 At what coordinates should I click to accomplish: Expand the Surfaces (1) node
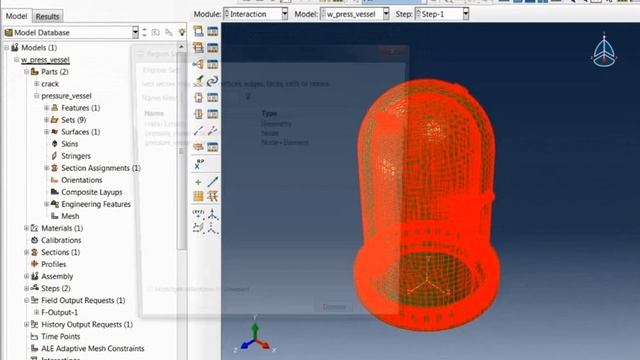pos(47,132)
